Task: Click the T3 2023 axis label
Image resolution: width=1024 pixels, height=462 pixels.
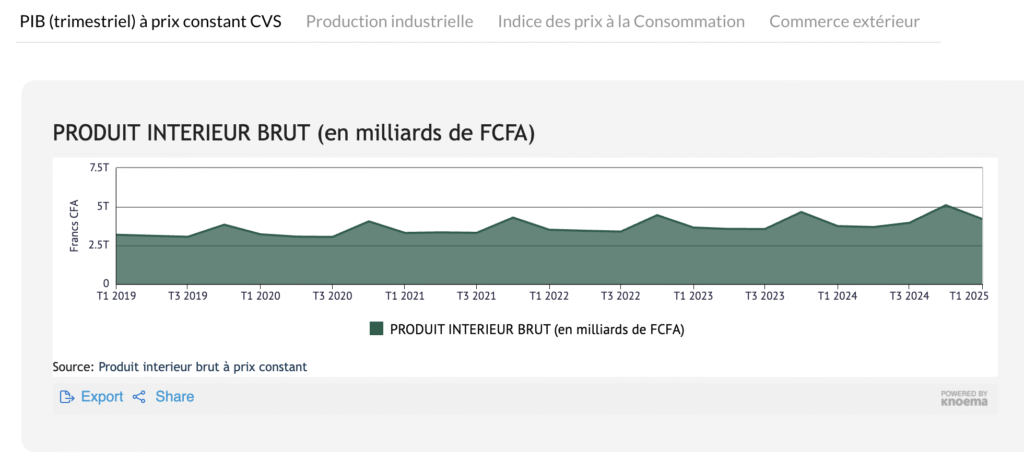Action: 765,296
